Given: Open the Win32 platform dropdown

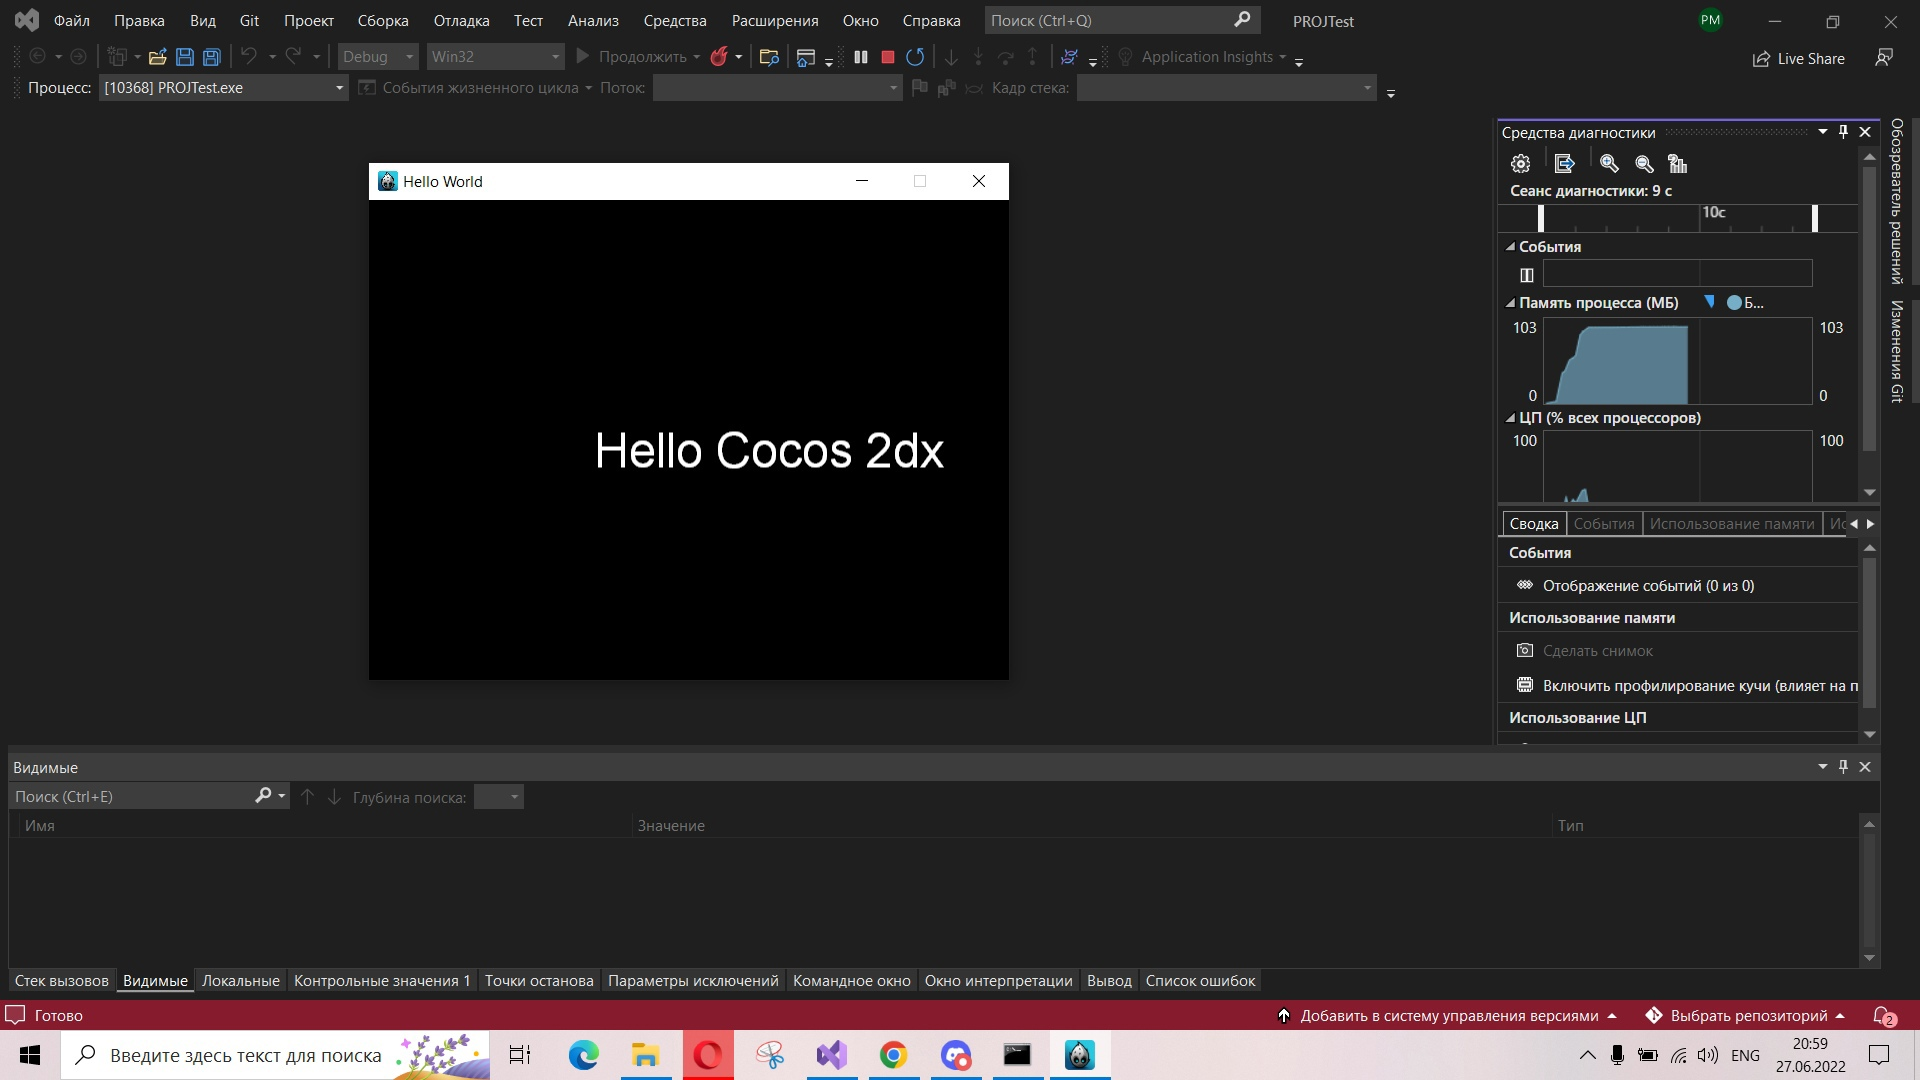Looking at the screenshot, I should point(495,57).
